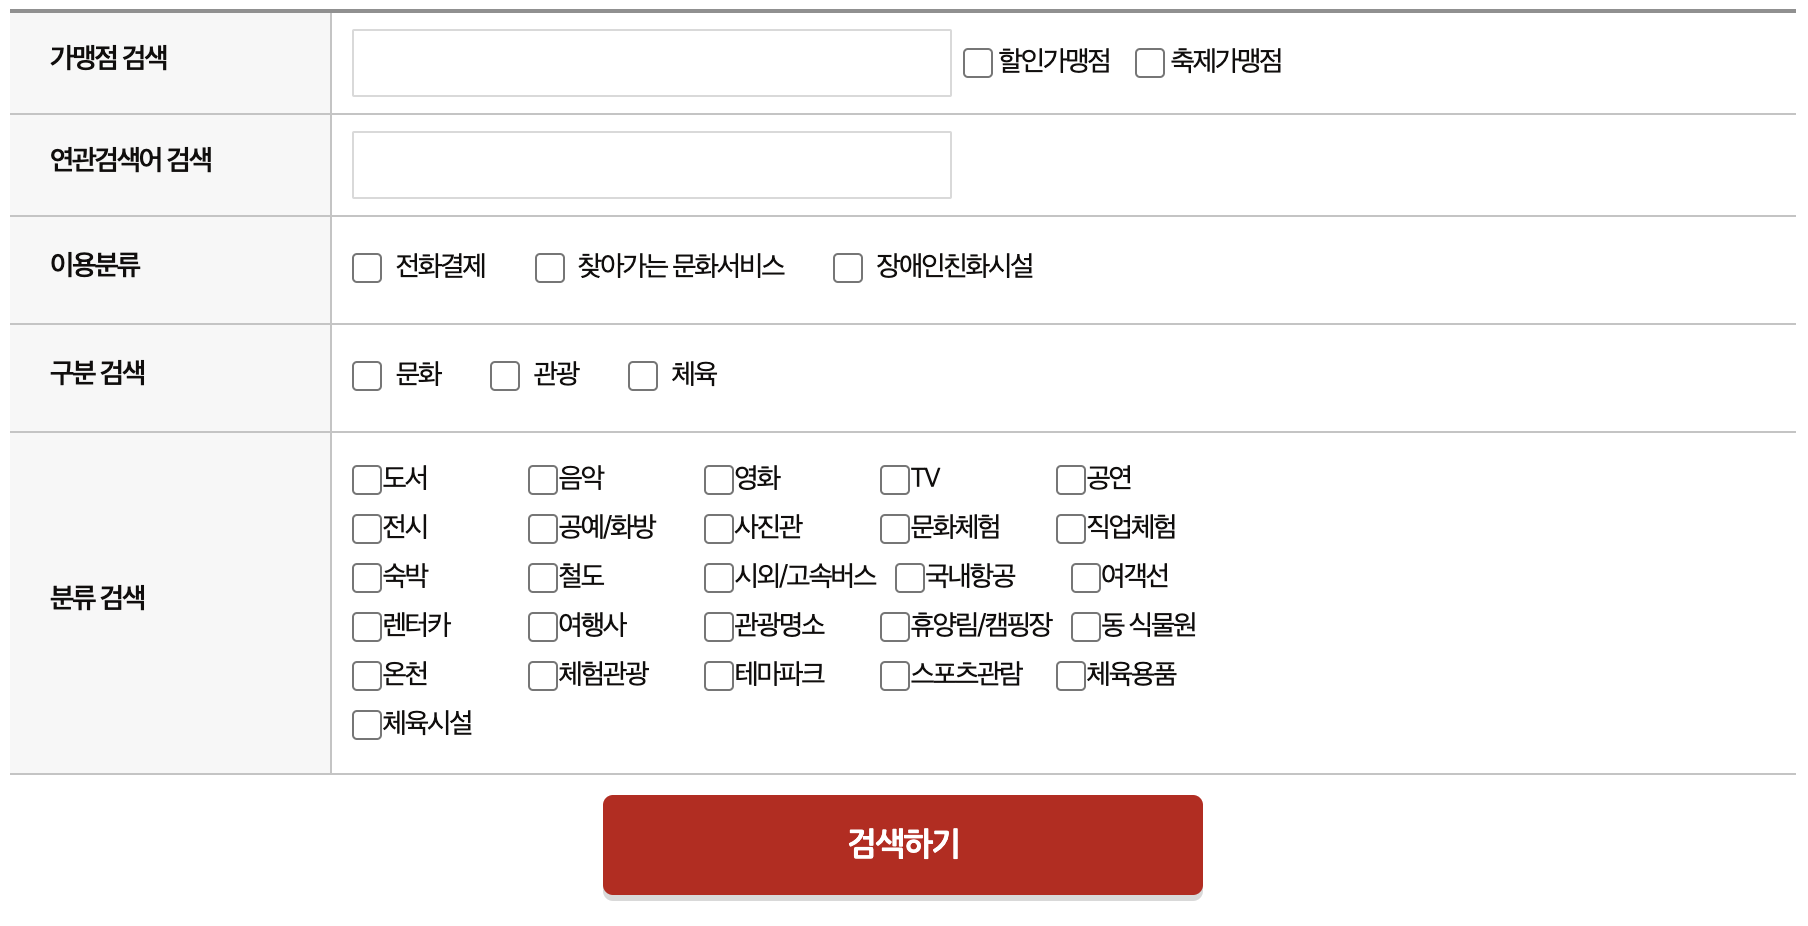Check the 전화결제 option
Image resolution: width=1808 pixels, height=926 pixels.
click(366, 267)
